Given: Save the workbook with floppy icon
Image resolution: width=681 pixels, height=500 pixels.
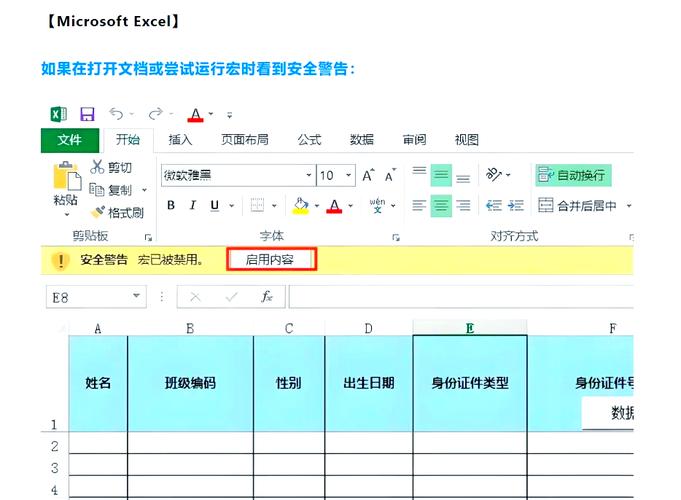Looking at the screenshot, I should (x=87, y=114).
